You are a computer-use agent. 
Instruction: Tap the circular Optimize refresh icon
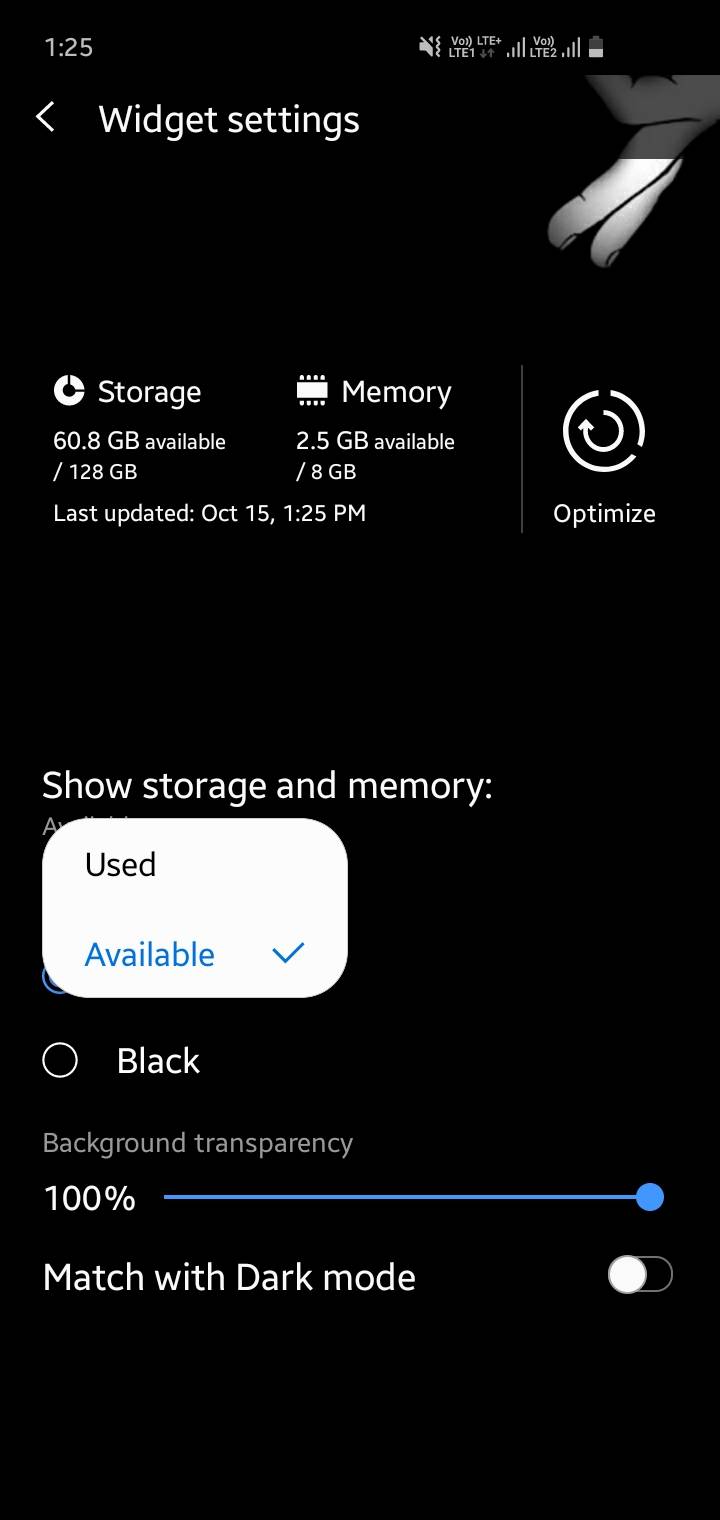click(604, 430)
